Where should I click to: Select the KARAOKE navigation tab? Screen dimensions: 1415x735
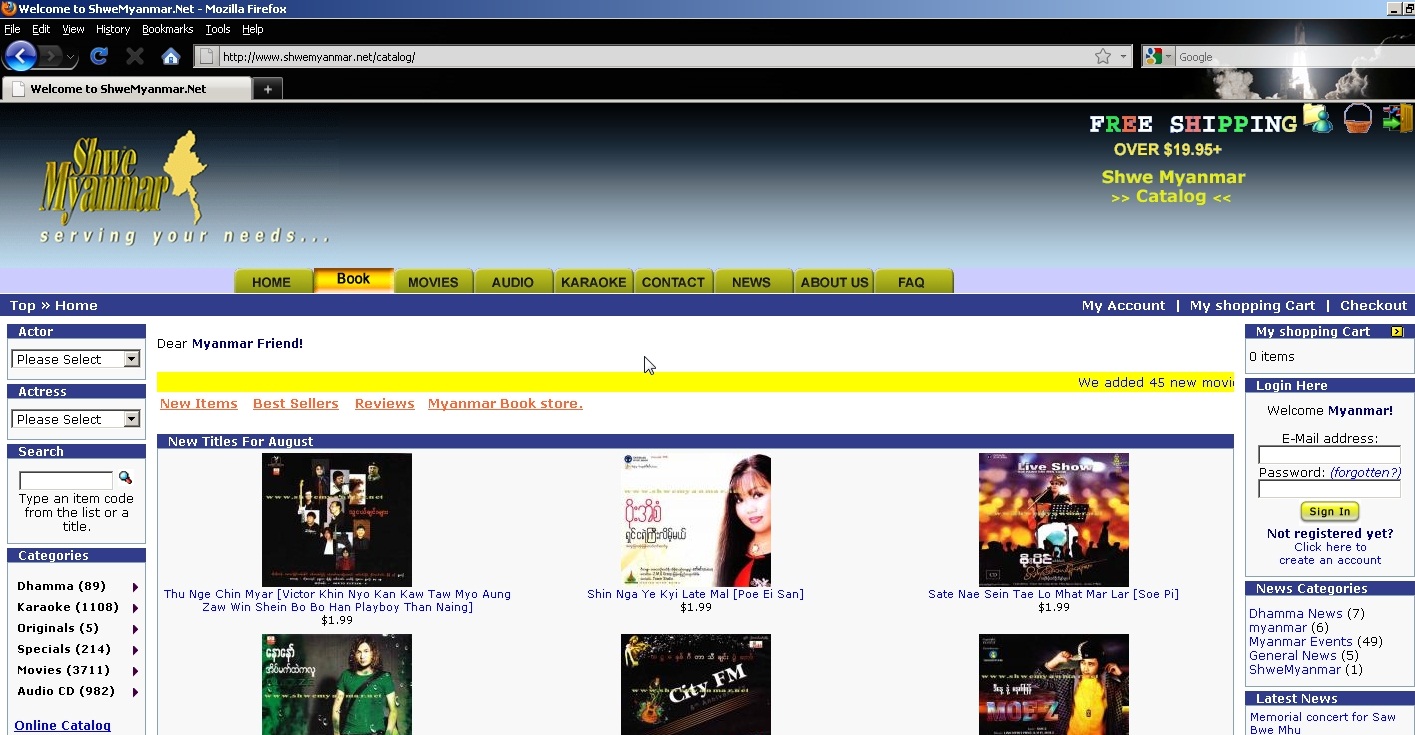[593, 282]
